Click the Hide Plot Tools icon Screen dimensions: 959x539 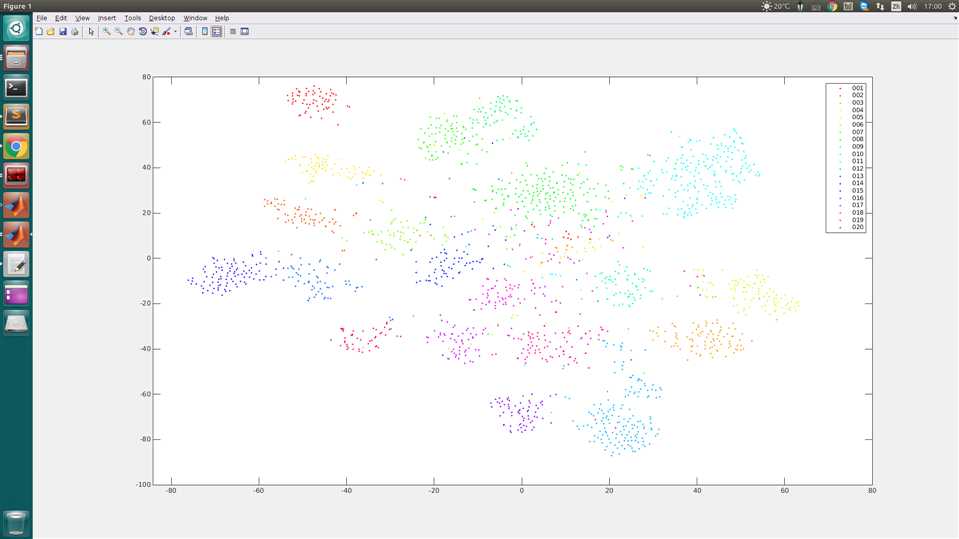(x=233, y=31)
